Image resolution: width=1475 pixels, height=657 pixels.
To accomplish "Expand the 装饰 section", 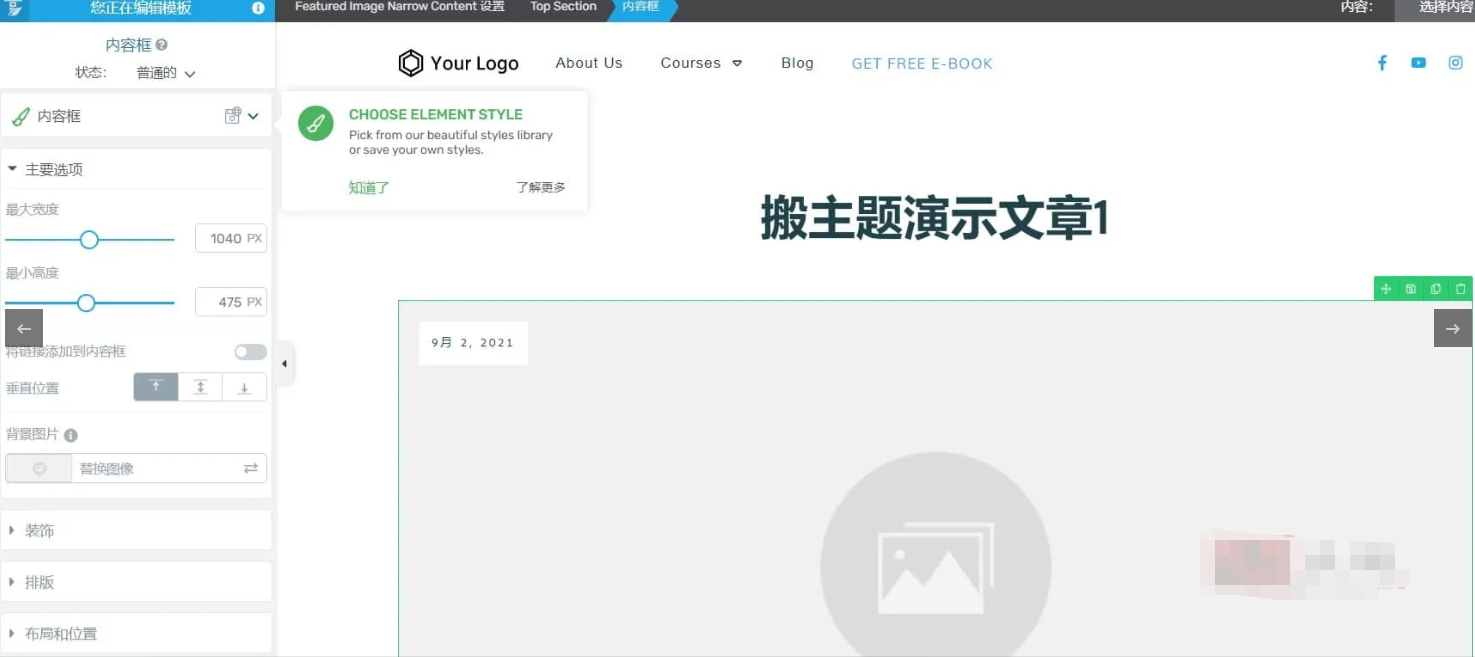I will coord(136,530).
